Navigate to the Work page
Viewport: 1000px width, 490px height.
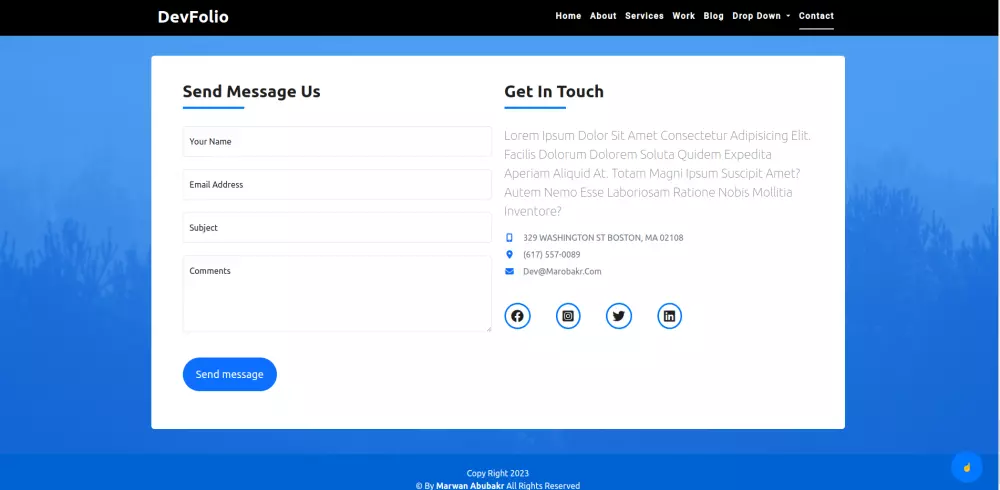coord(684,16)
